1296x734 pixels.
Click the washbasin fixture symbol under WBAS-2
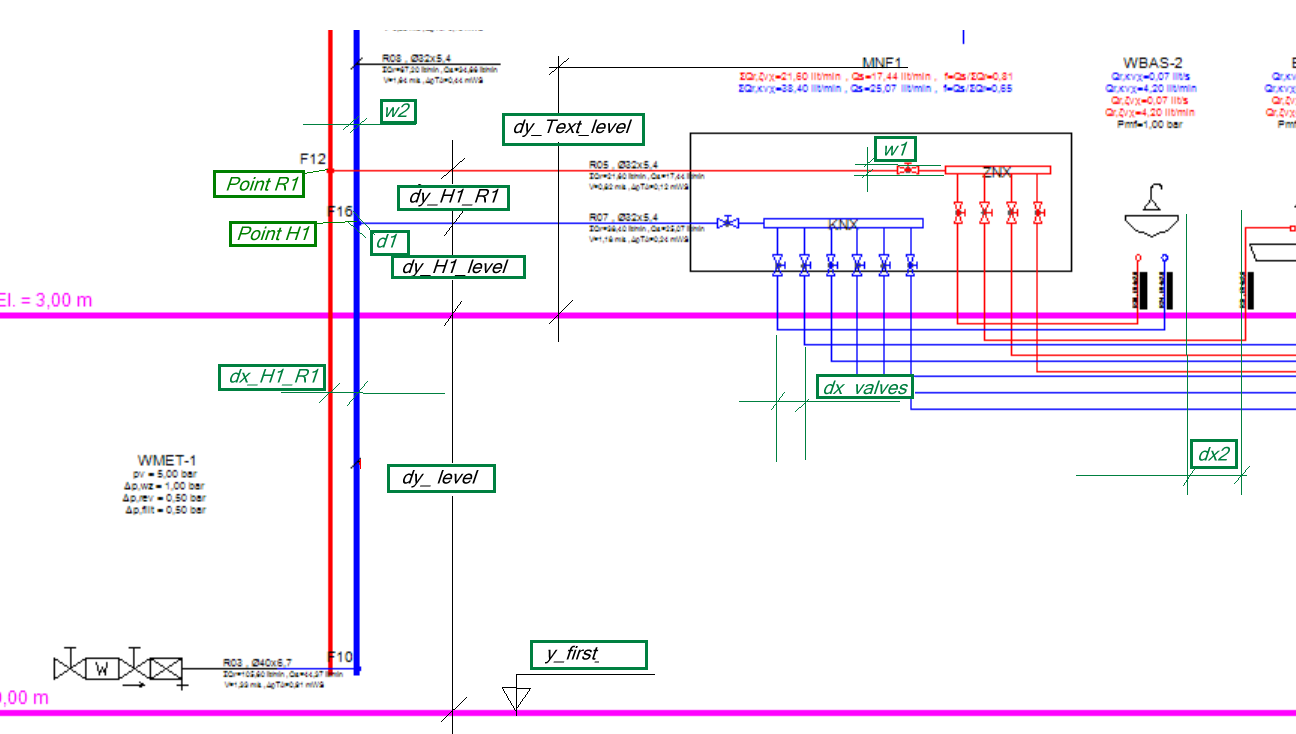[1153, 213]
